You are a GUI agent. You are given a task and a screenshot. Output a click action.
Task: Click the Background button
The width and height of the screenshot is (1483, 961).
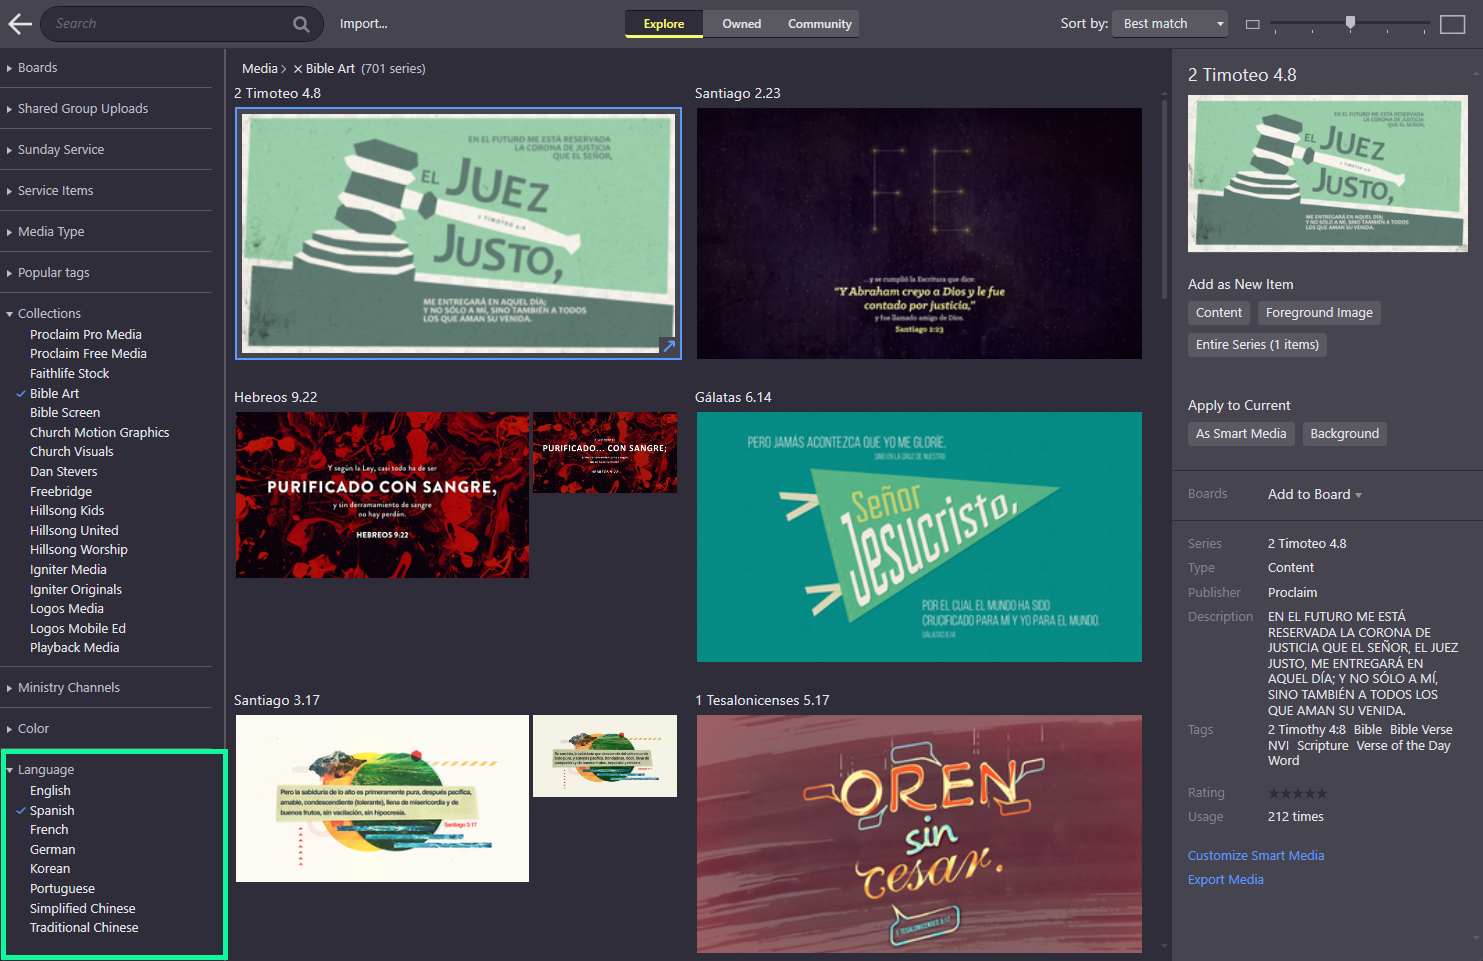coord(1344,434)
